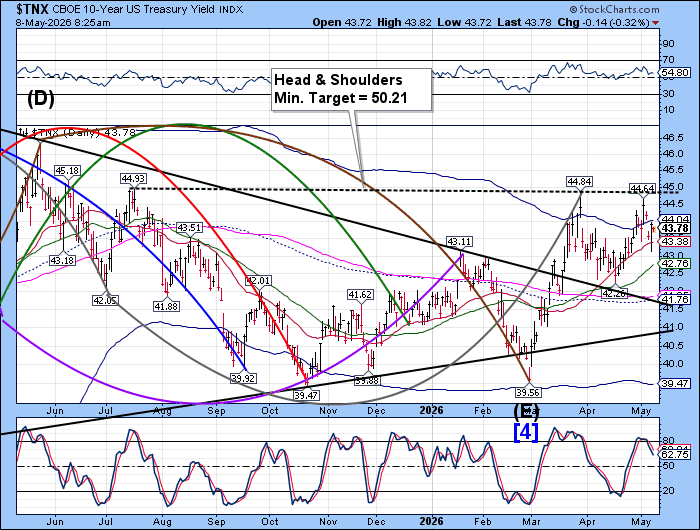Click the 45.18 peak price label
Screen dimensions: 700x530
(67, 171)
